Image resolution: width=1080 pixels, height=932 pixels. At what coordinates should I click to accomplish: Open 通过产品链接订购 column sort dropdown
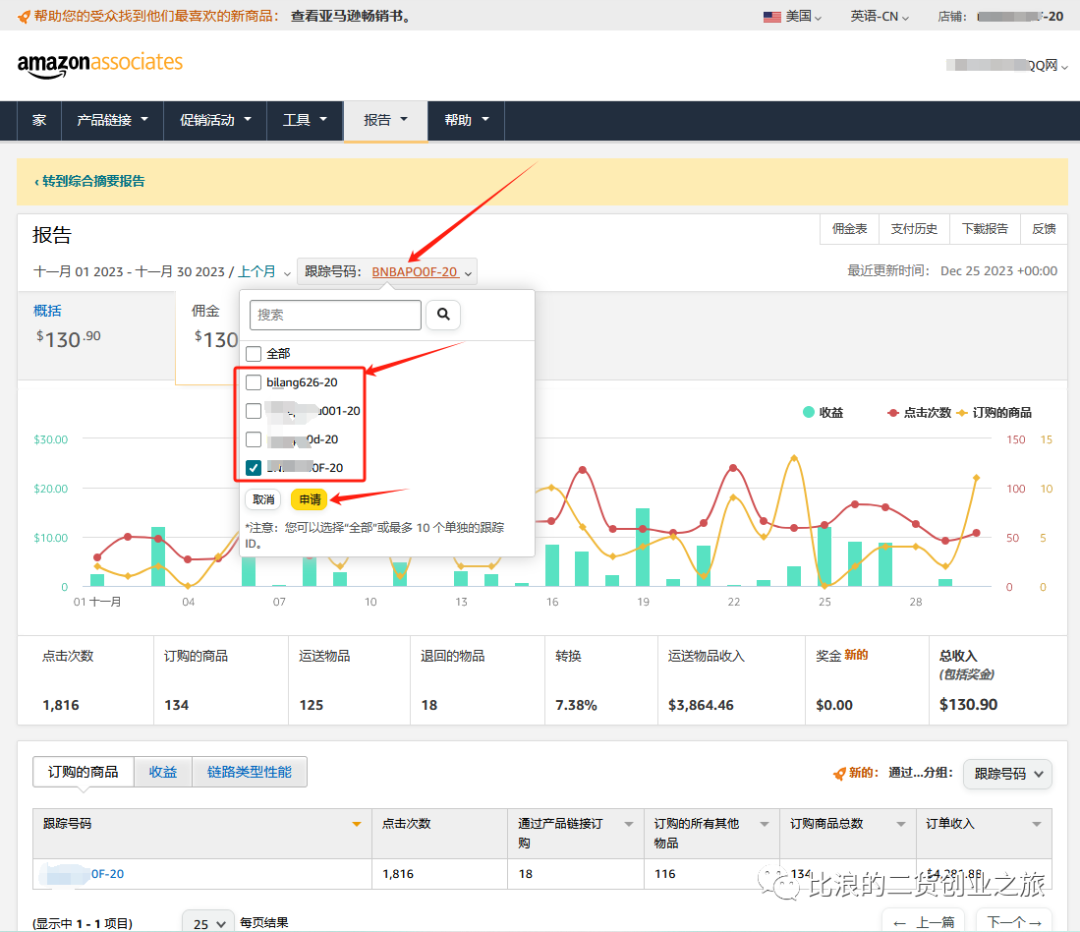pyautogui.click(x=629, y=824)
